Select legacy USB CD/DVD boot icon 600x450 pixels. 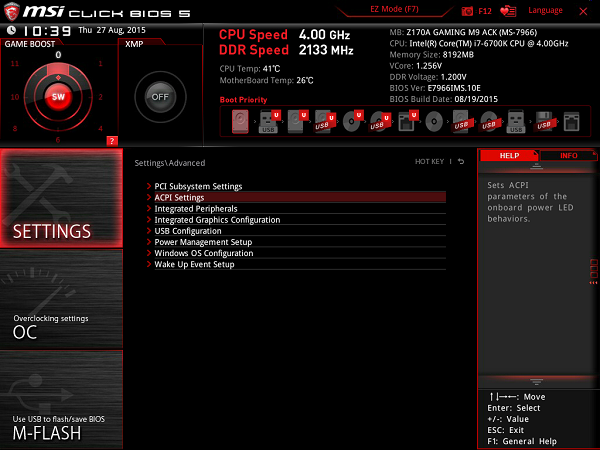[x=489, y=122]
